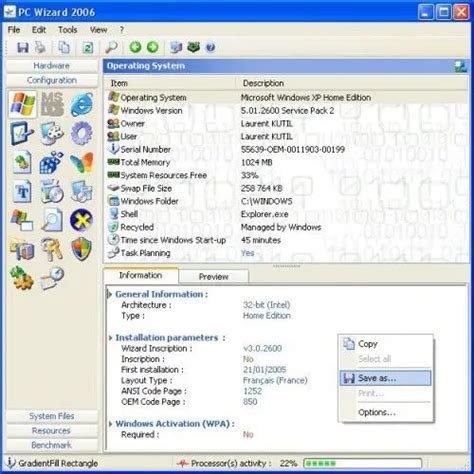Choose Options... in the context menu
Viewport: 474px width, 474px height.
[x=386, y=412]
